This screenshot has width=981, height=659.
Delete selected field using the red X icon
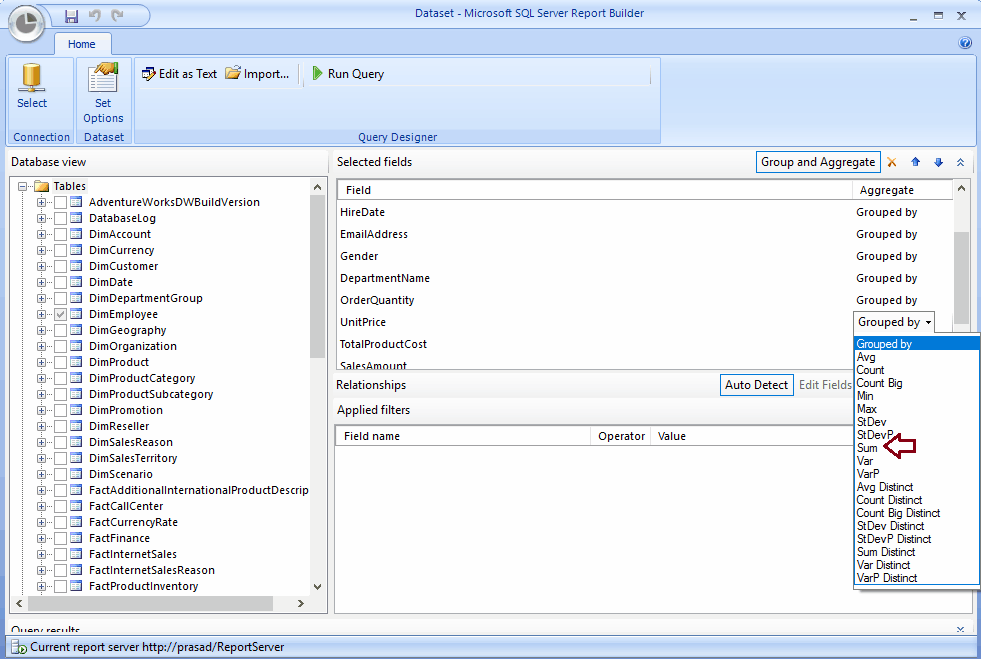tap(891, 161)
